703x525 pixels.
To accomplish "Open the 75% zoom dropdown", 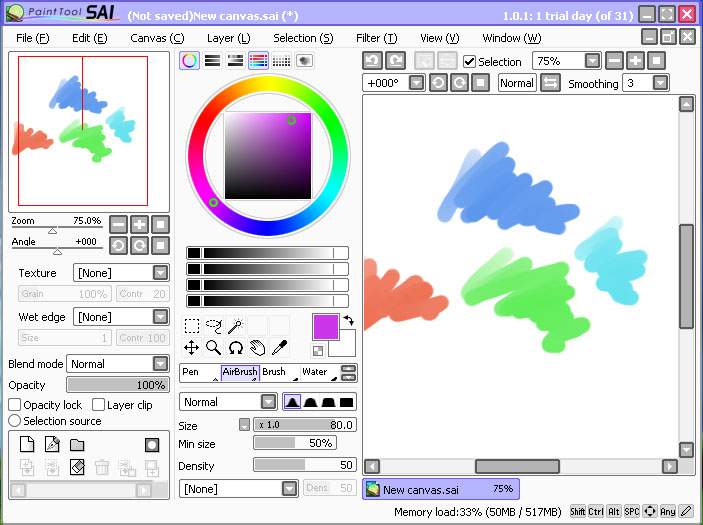I will click(x=592, y=61).
